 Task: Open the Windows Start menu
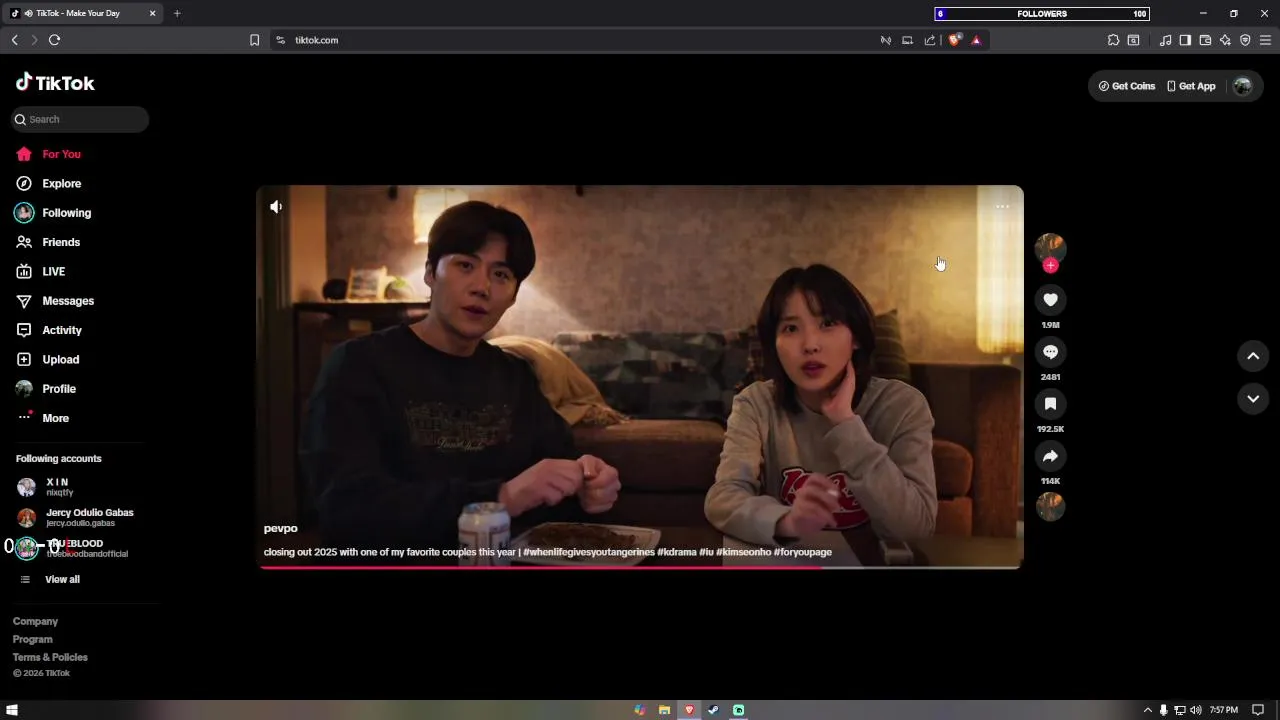click(x=12, y=710)
